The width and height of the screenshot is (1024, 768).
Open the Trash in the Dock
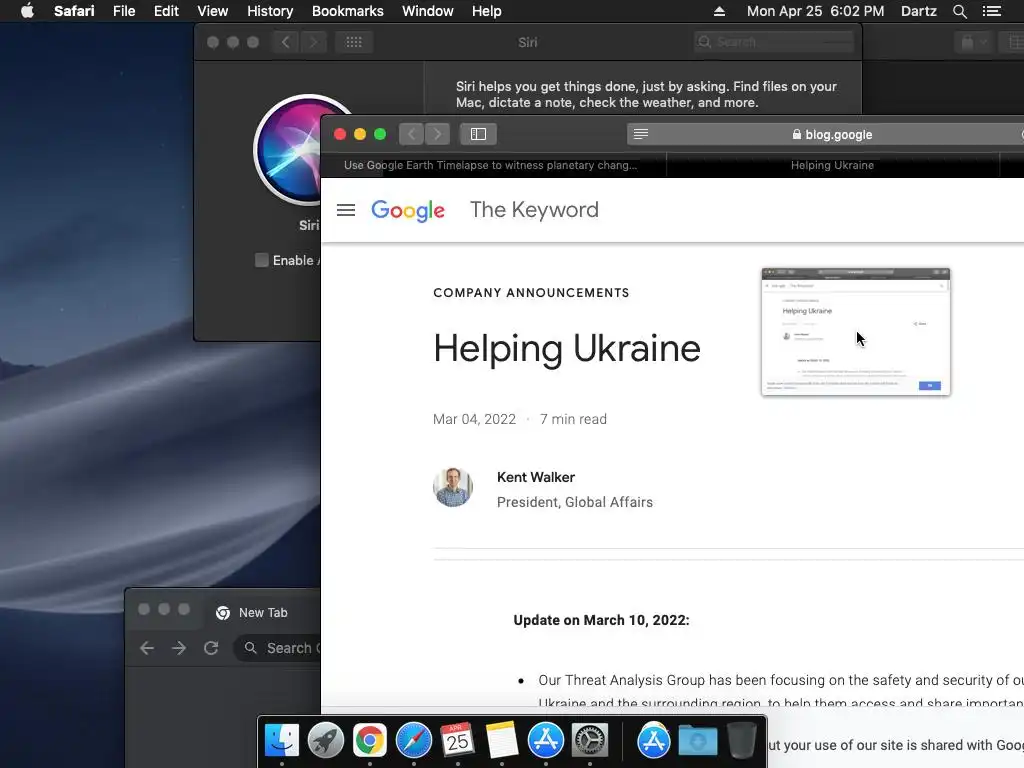click(741, 741)
